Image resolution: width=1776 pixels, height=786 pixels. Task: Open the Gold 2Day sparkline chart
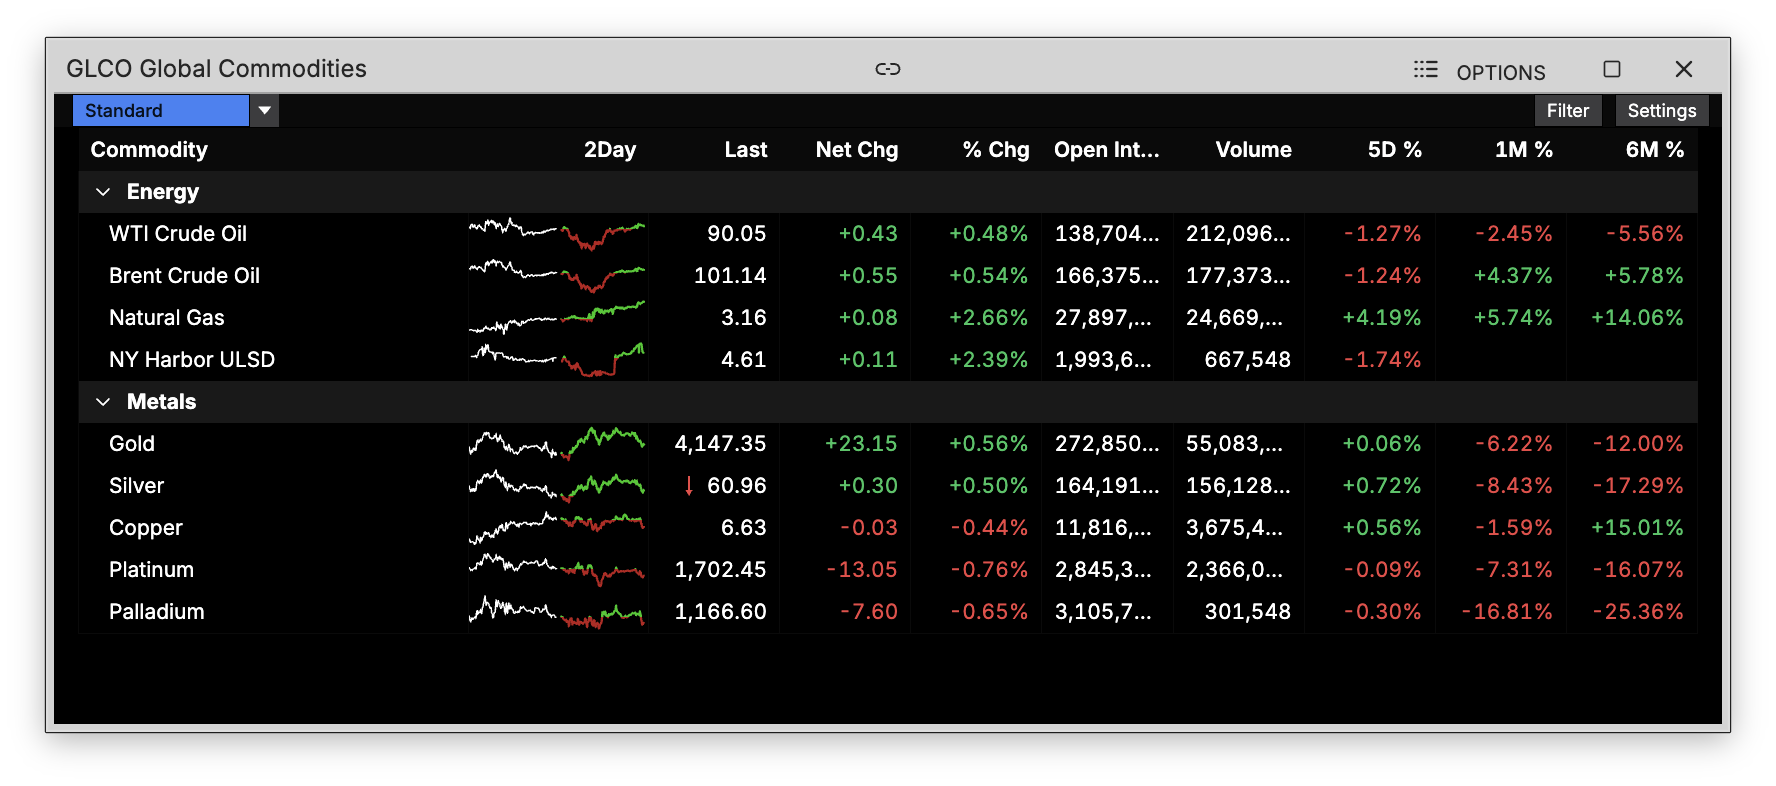557,444
